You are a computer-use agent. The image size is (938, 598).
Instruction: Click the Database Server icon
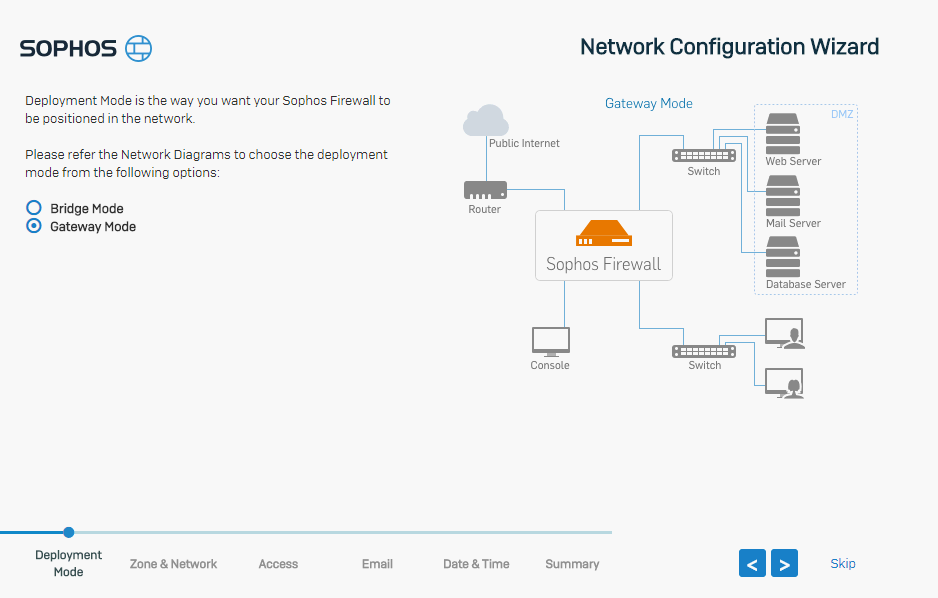[783, 257]
